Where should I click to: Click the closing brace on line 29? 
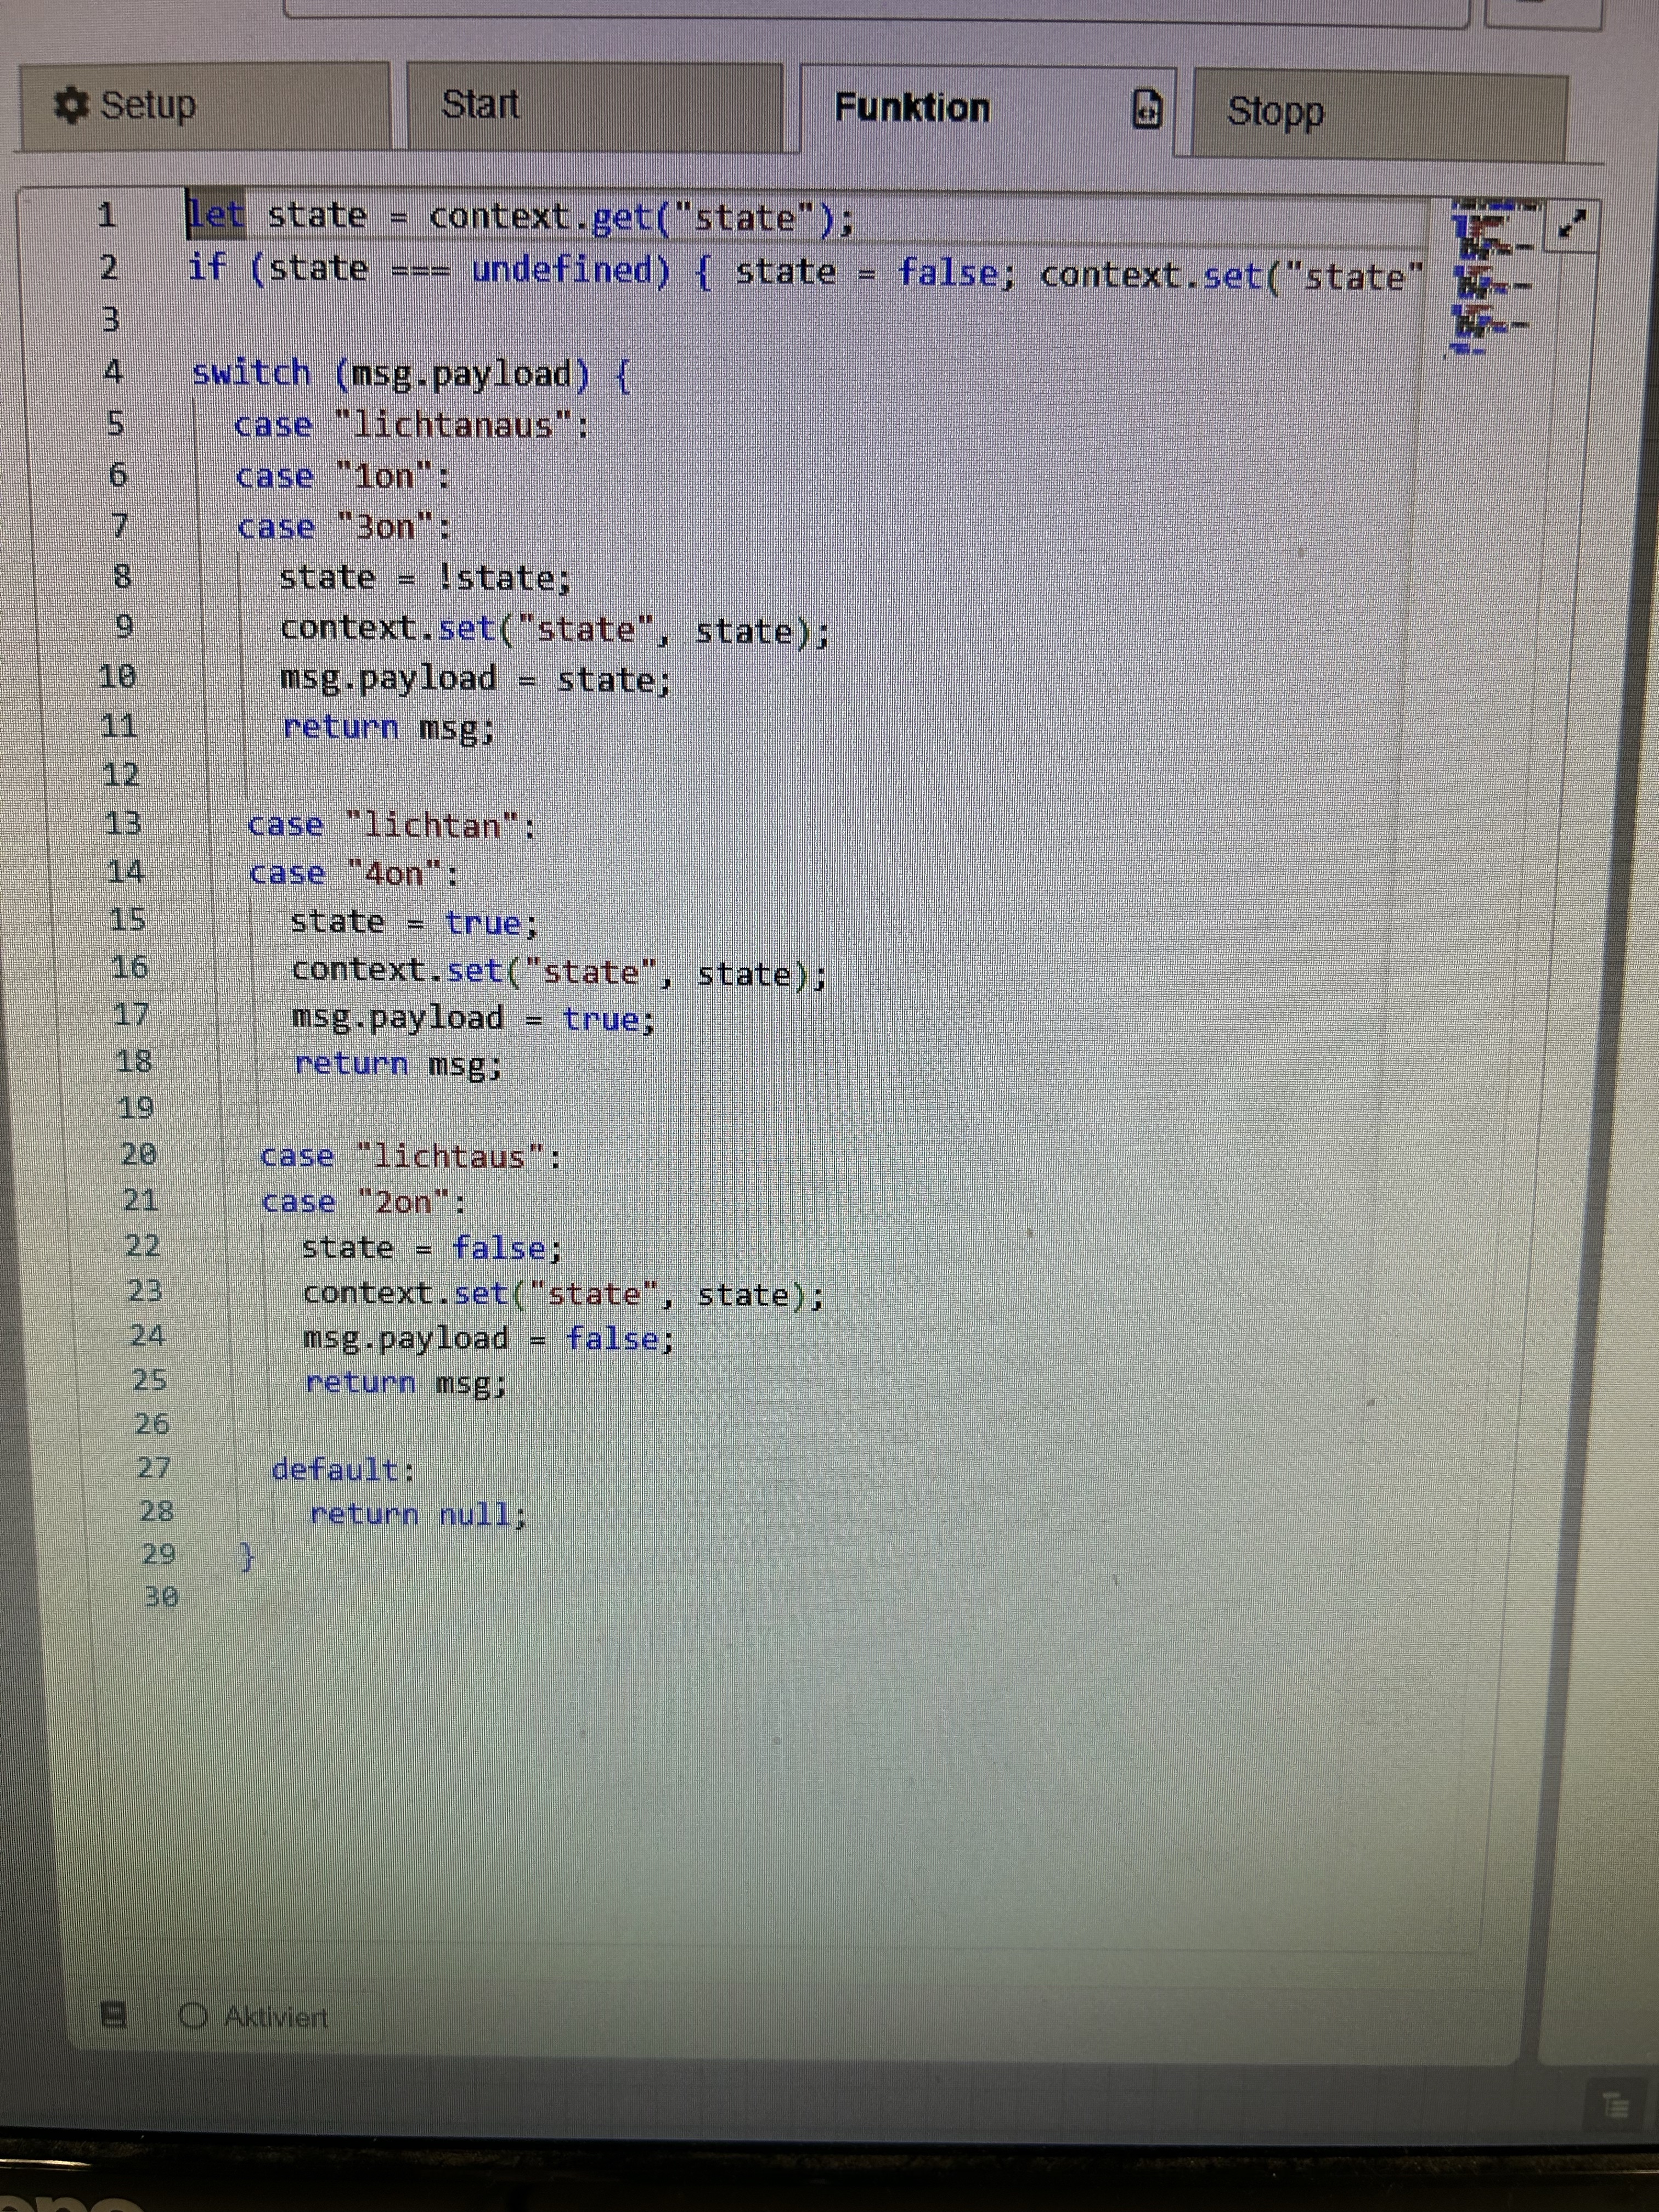point(247,1556)
